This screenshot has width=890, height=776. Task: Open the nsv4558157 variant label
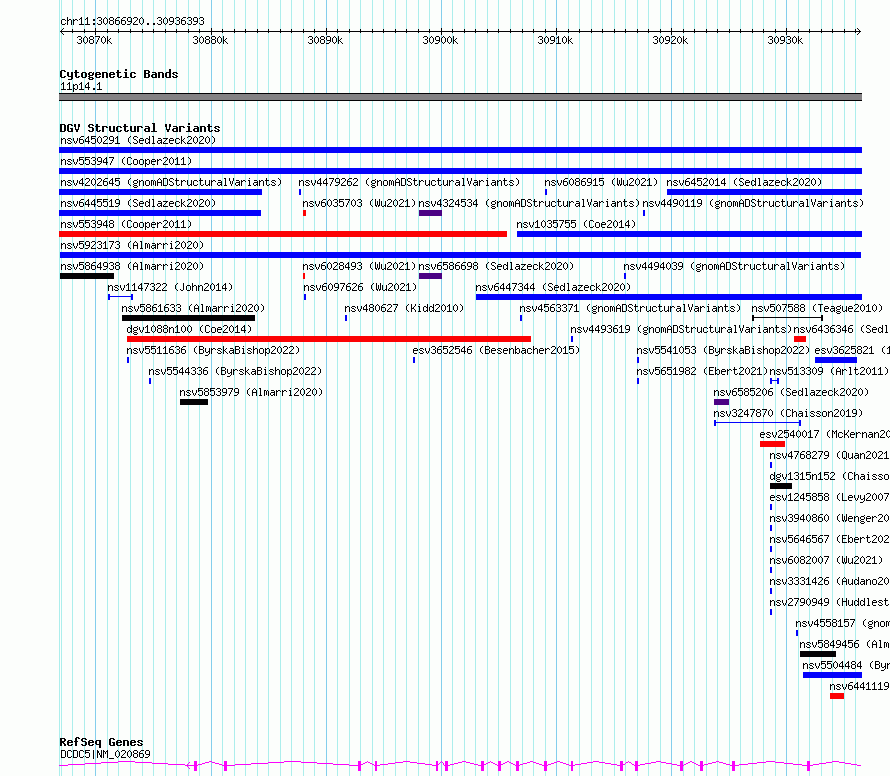coord(842,623)
